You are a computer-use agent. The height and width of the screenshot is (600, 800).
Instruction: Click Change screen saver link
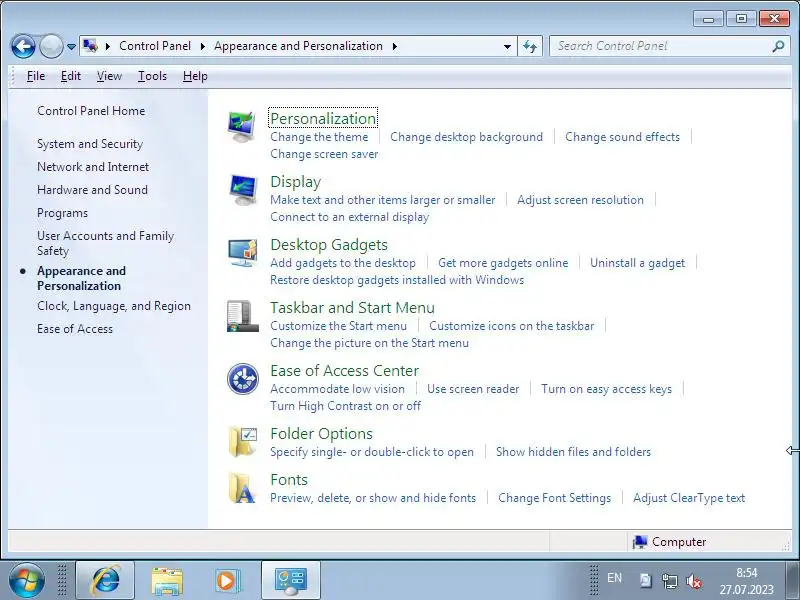tap(324, 154)
